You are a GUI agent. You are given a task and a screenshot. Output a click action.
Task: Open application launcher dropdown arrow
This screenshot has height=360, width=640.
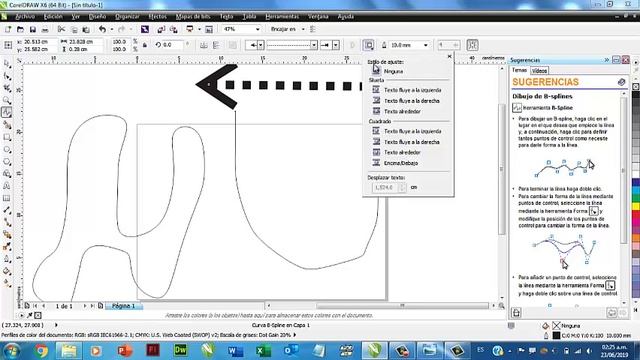coord(199,29)
